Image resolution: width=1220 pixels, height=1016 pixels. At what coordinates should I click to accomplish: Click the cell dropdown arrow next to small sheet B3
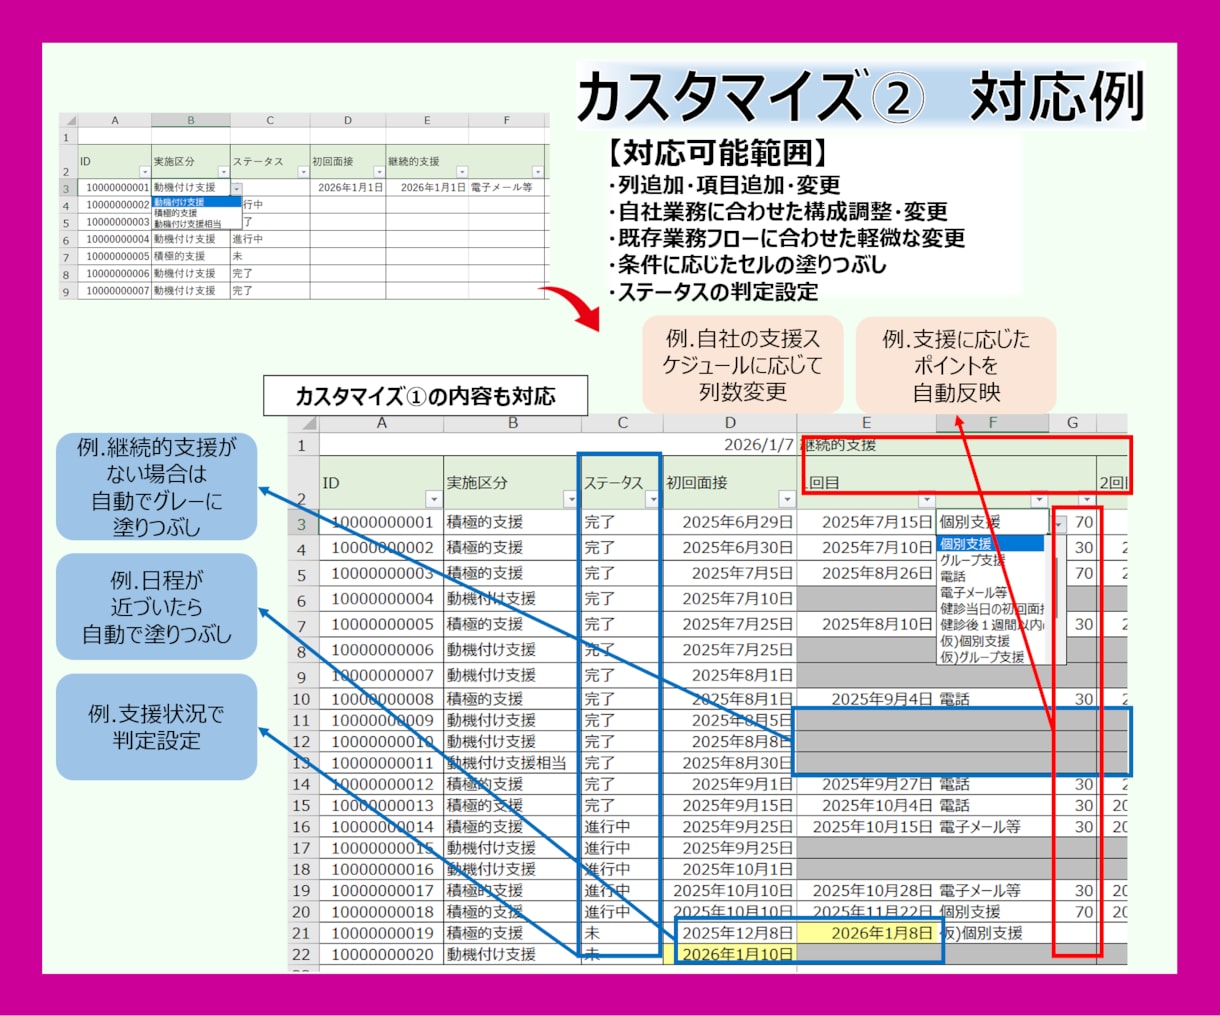236,188
